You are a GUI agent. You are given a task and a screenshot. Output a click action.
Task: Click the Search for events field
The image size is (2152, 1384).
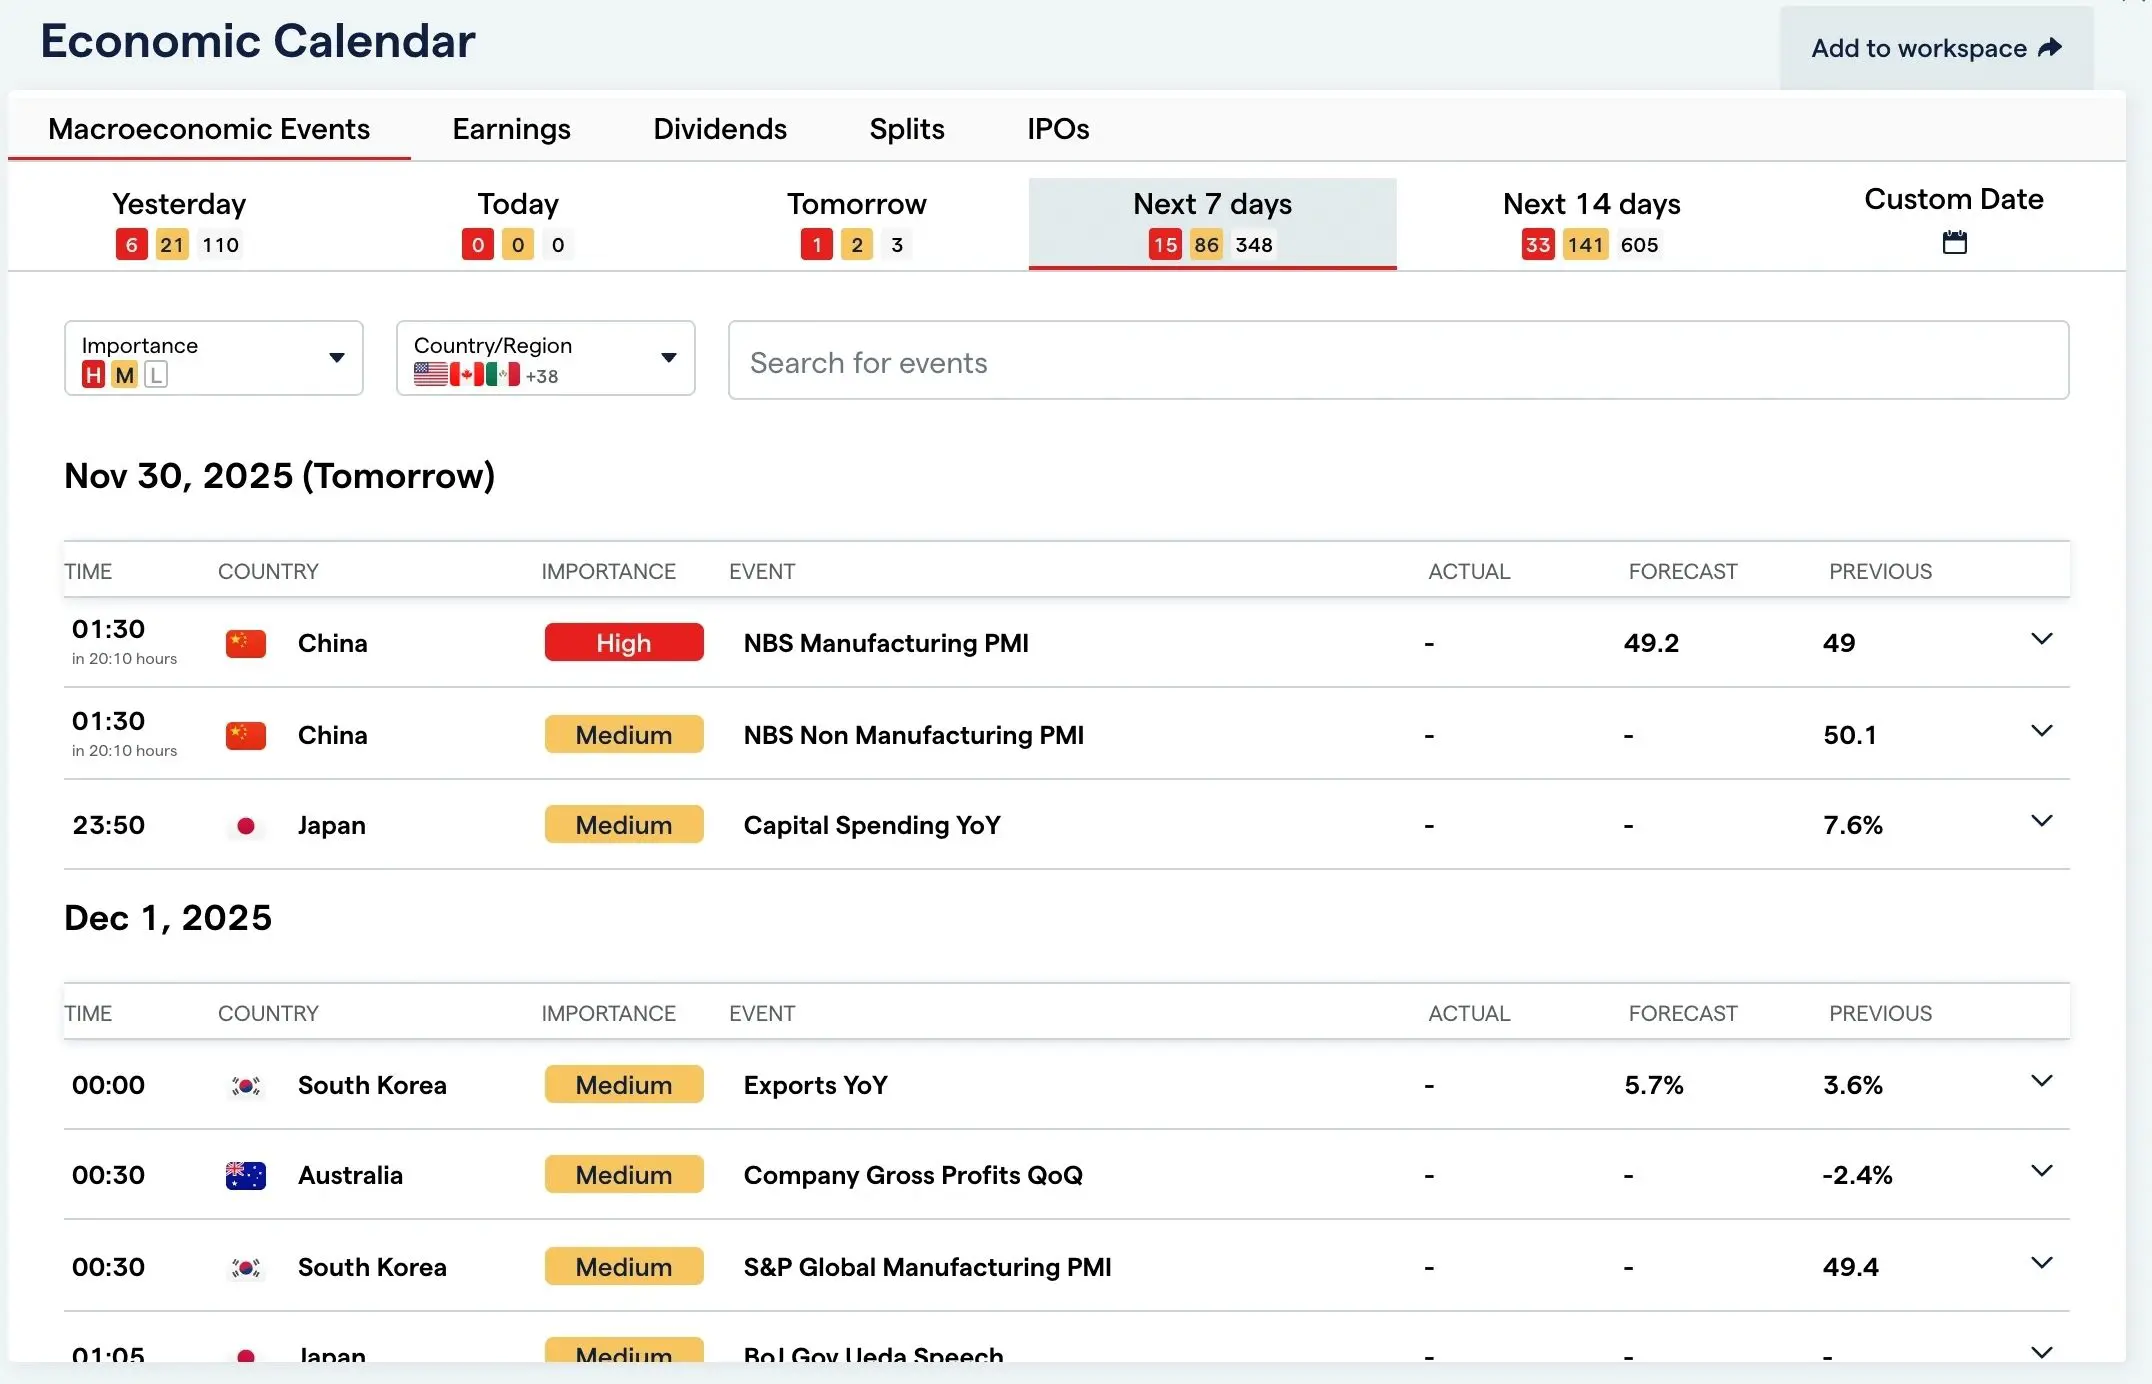[1398, 361]
